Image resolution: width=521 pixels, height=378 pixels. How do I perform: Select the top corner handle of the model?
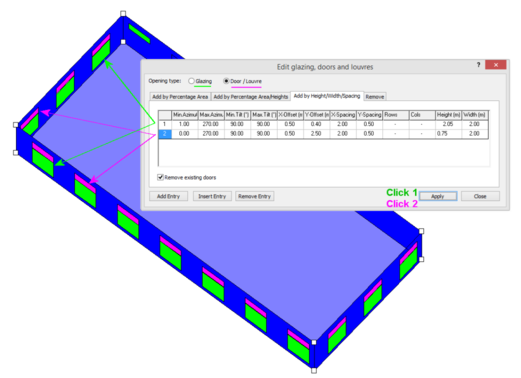pyautogui.click(x=123, y=13)
